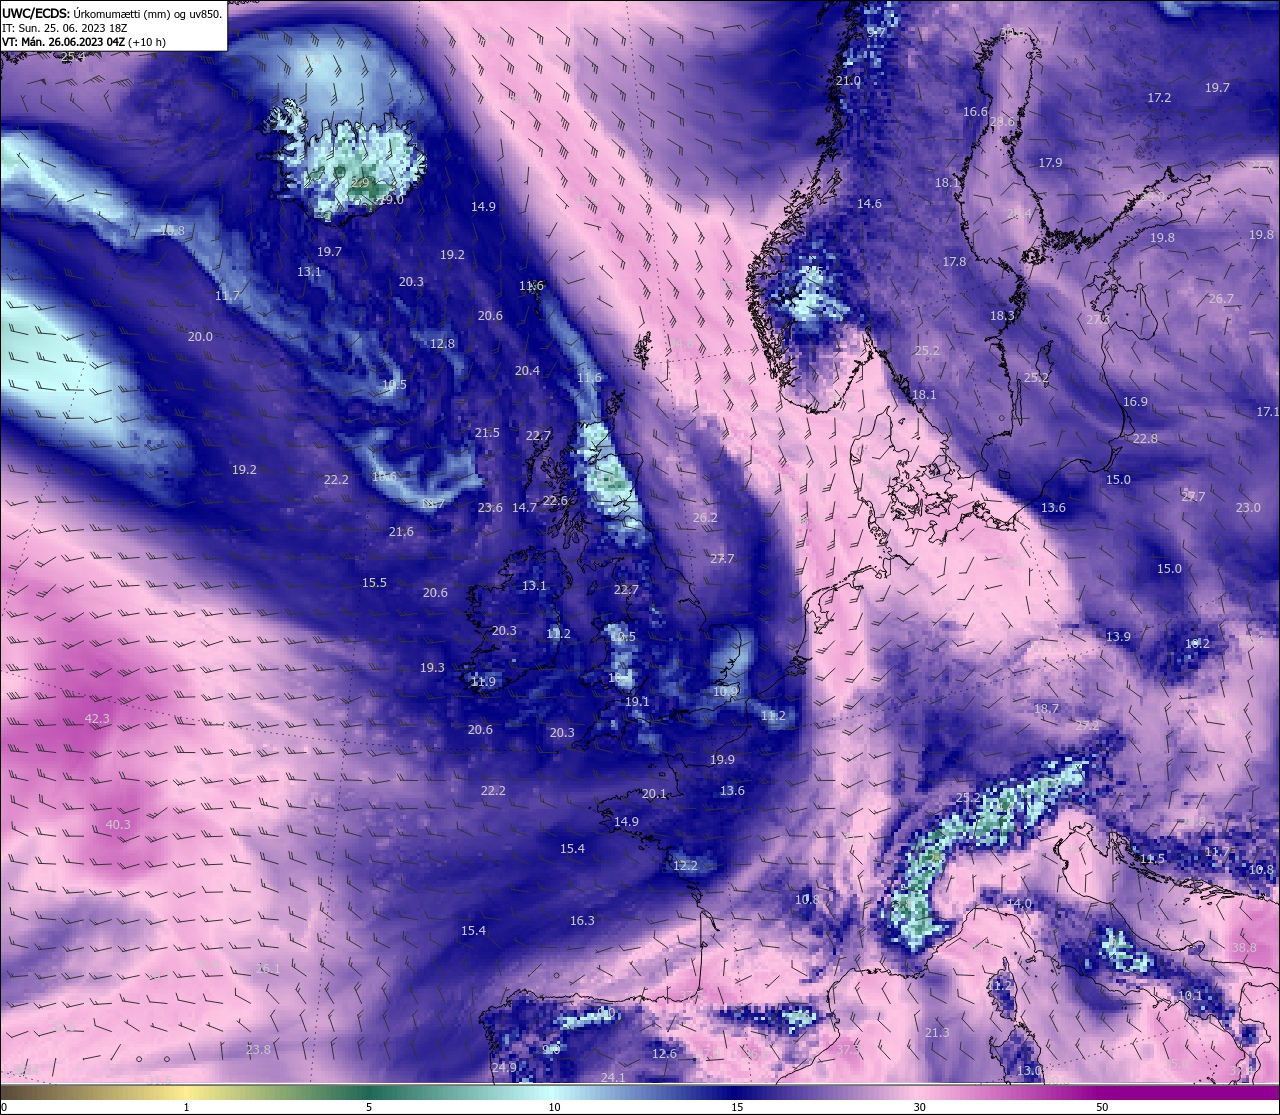Click the 13.9 value label

[x=1118, y=636]
